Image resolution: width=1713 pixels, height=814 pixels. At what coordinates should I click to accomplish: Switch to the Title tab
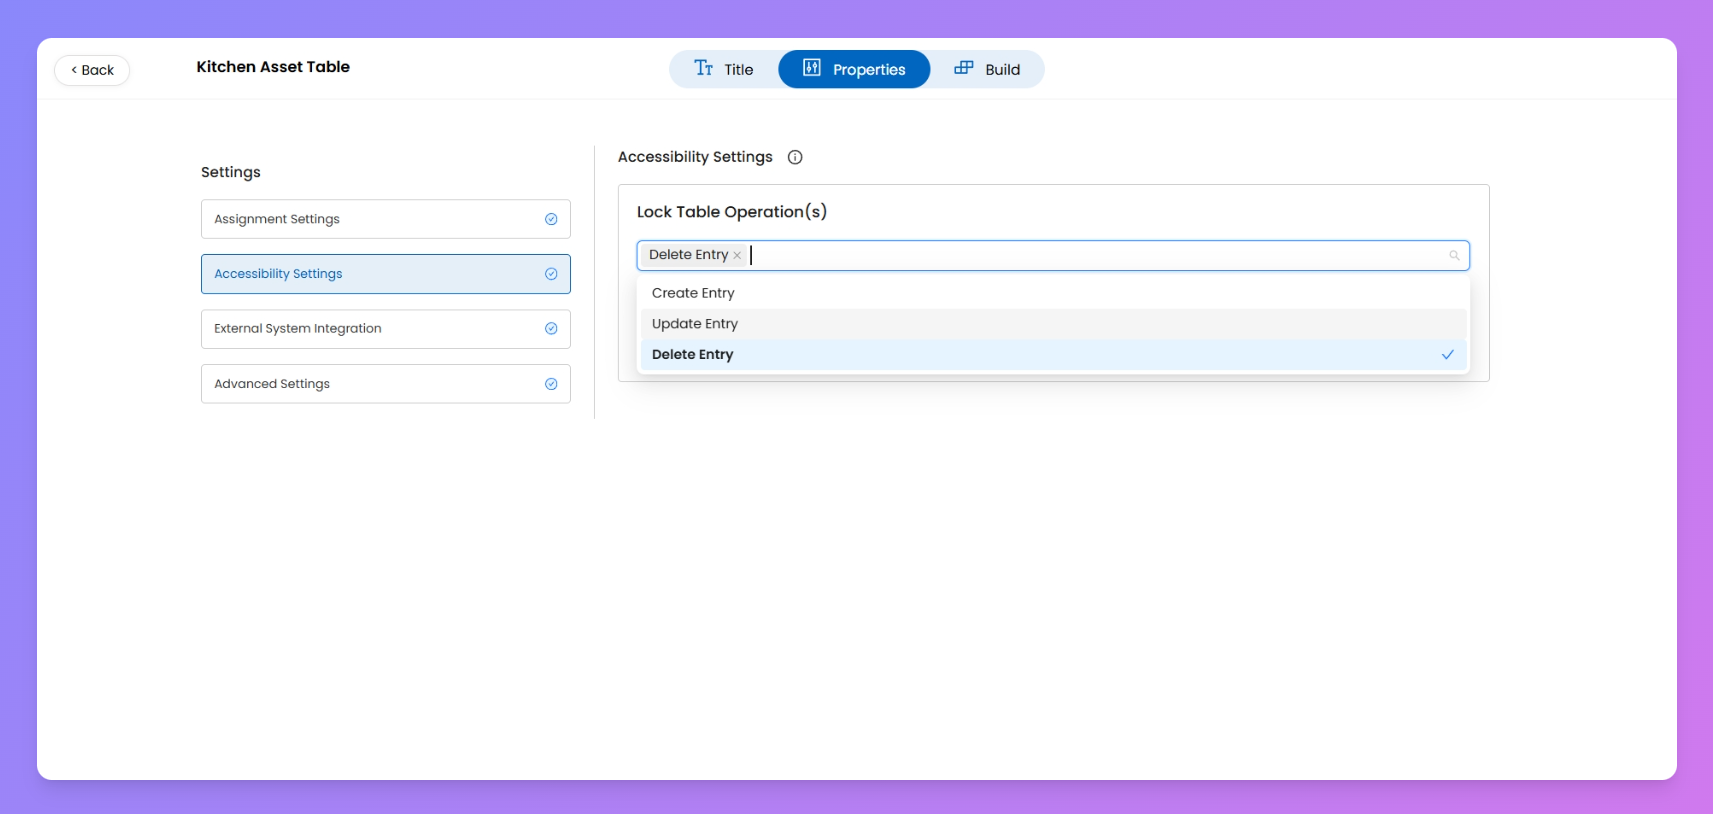click(724, 69)
